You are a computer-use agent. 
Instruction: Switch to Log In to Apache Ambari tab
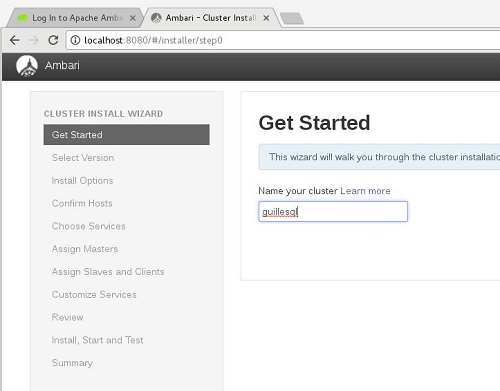click(76, 18)
